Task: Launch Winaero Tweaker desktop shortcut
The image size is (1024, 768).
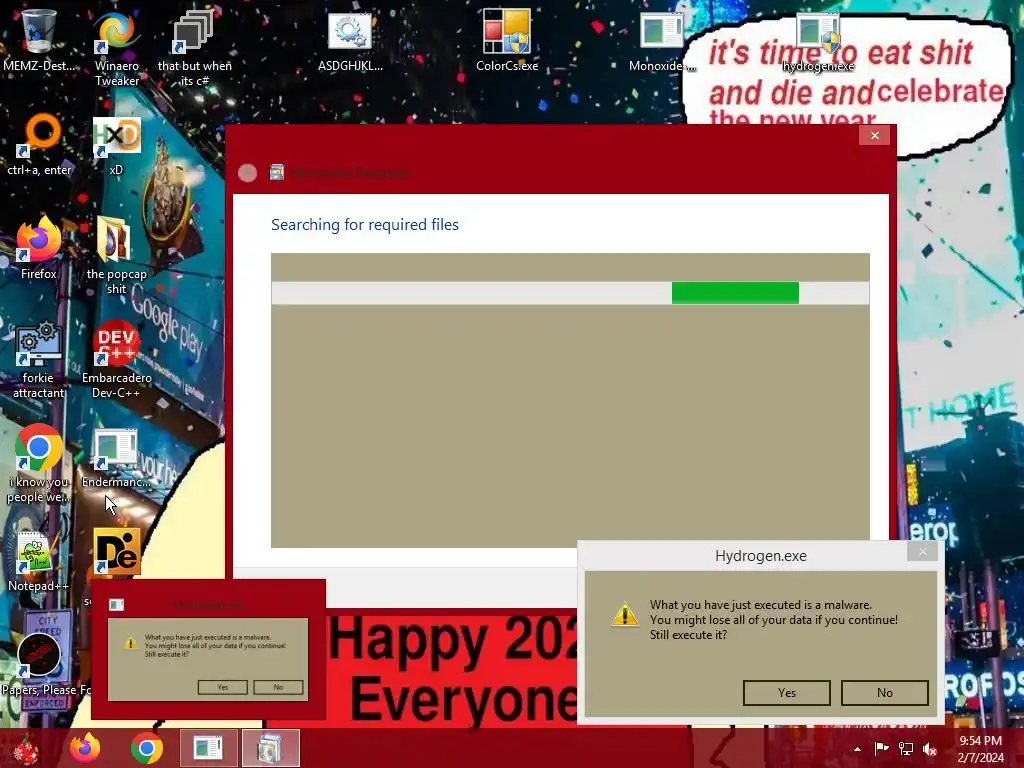Action: [x=116, y=48]
